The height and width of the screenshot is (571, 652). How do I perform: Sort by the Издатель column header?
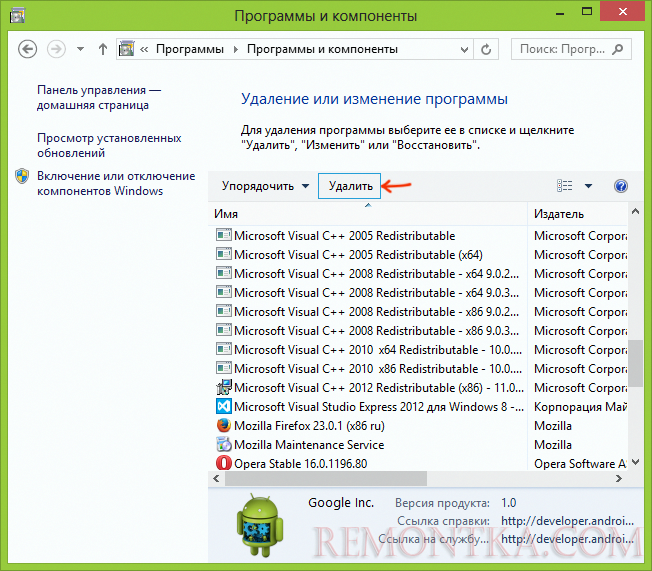(578, 214)
